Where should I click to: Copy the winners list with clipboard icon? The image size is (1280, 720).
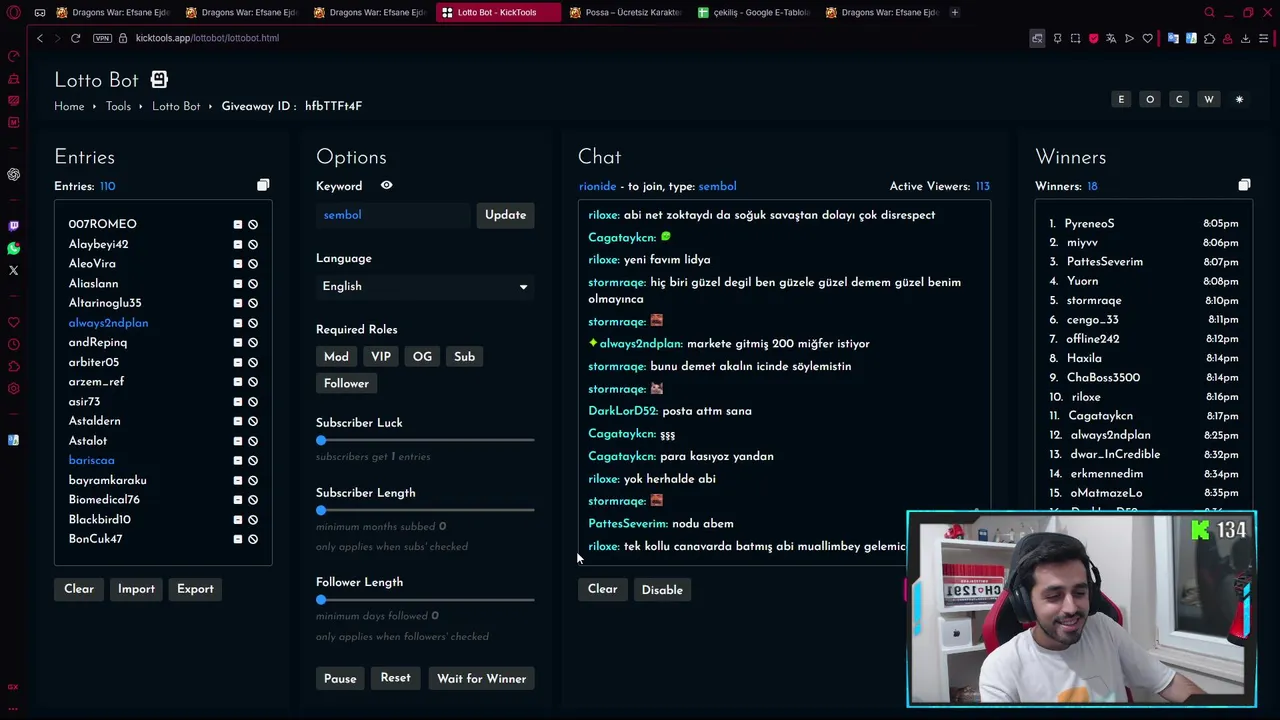(x=1244, y=185)
